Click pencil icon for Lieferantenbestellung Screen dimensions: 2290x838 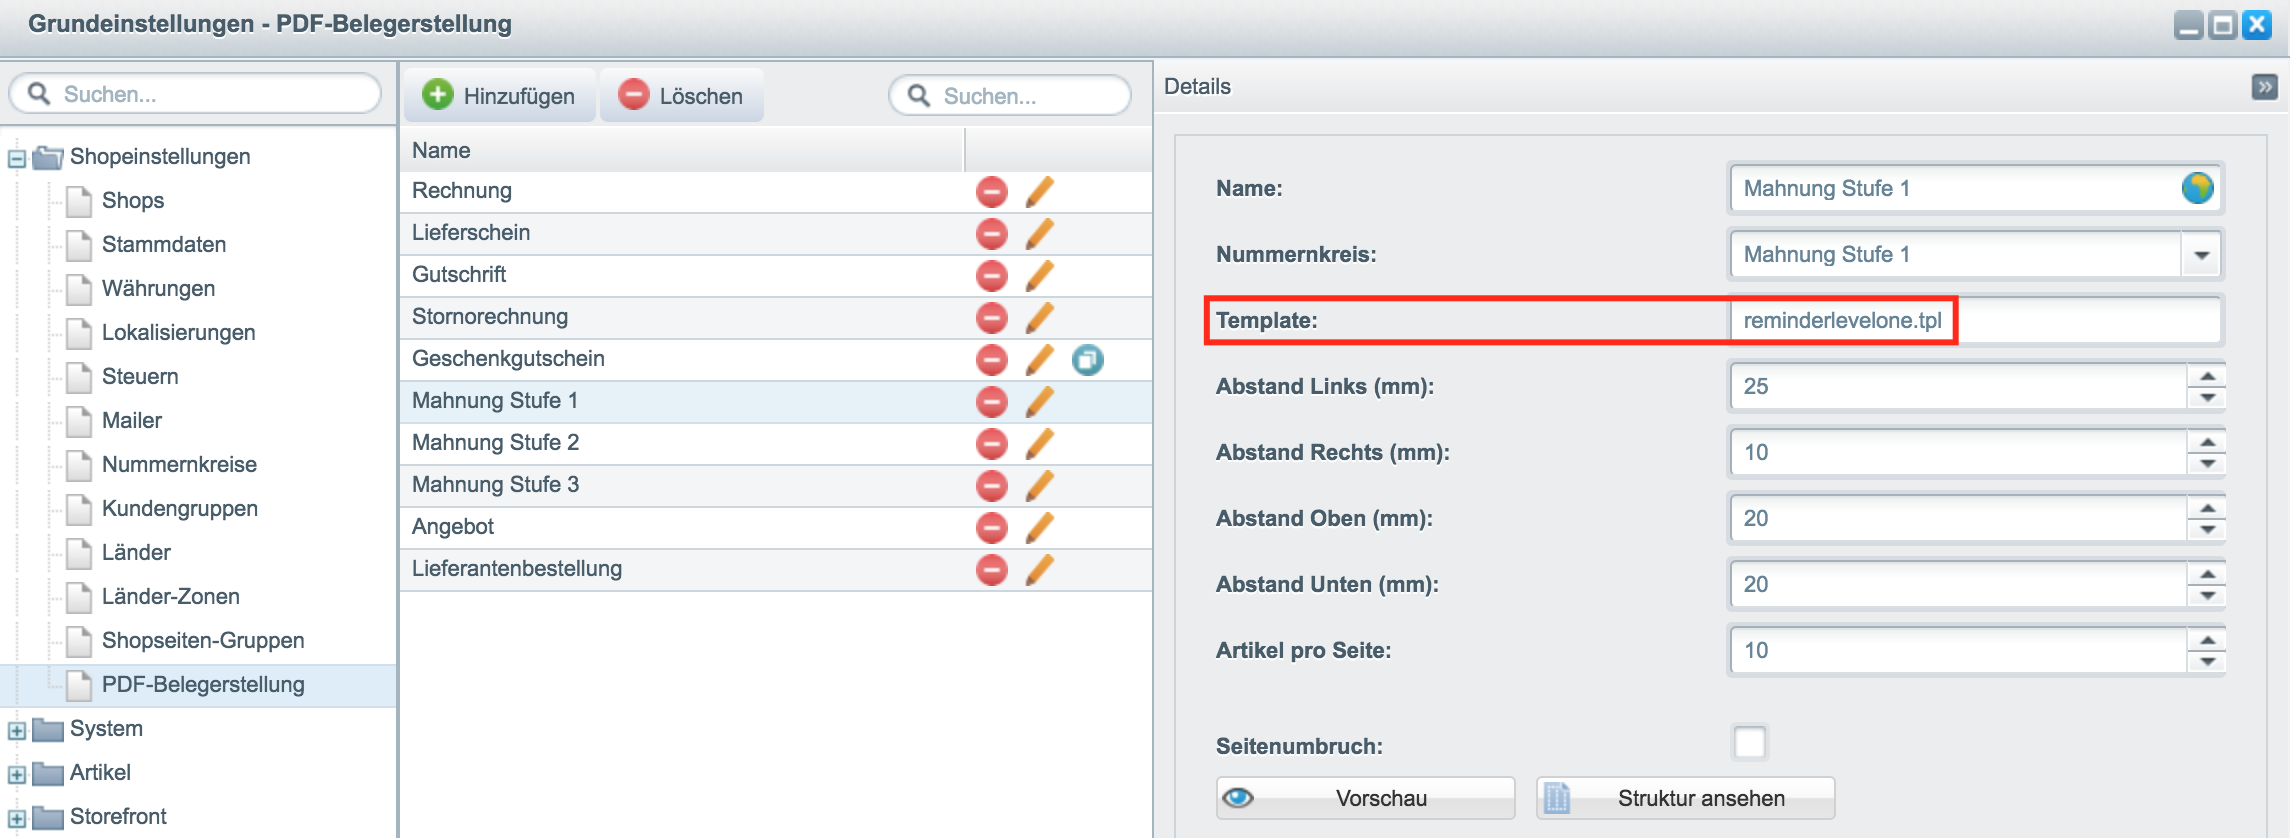coord(1039,569)
